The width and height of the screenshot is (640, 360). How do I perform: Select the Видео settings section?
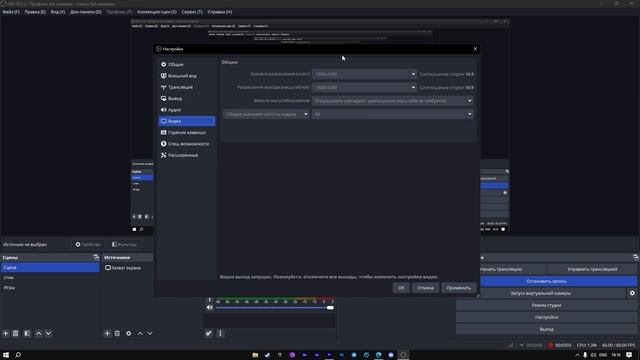[x=187, y=121]
